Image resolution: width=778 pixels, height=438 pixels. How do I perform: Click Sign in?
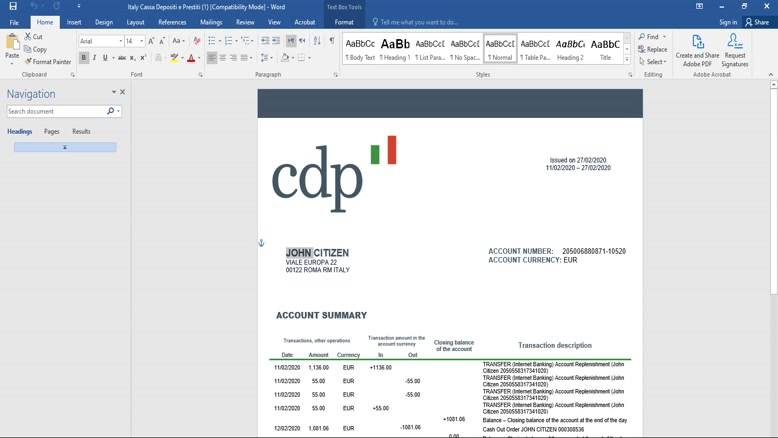(728, 22)
